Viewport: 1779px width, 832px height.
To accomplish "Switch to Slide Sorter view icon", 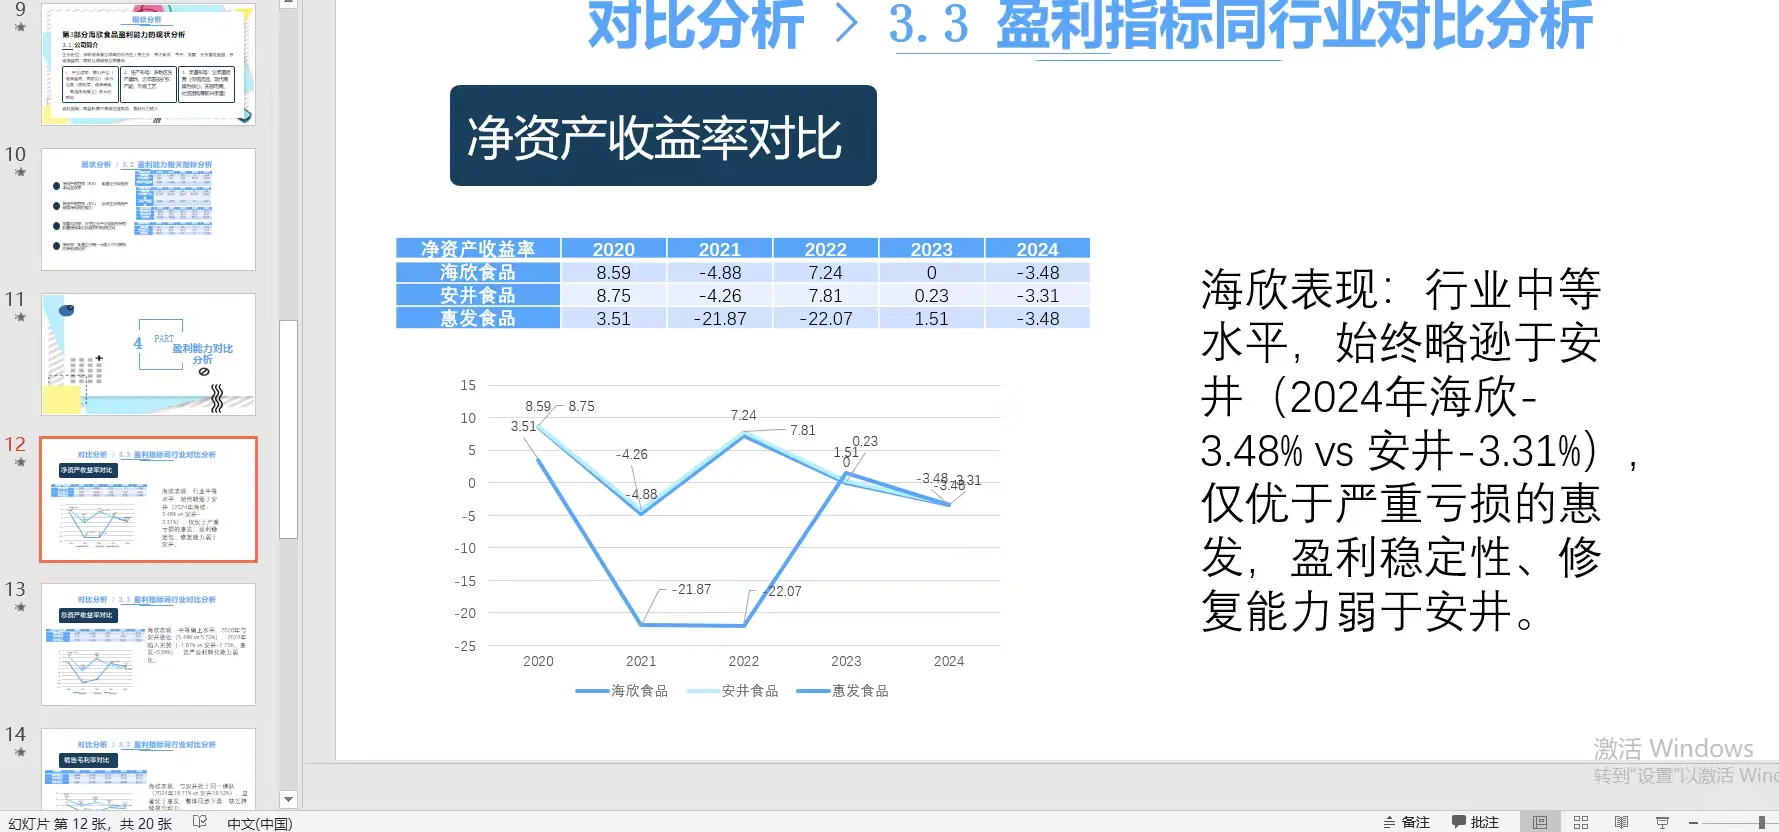I will click(x=1581, y=822).
